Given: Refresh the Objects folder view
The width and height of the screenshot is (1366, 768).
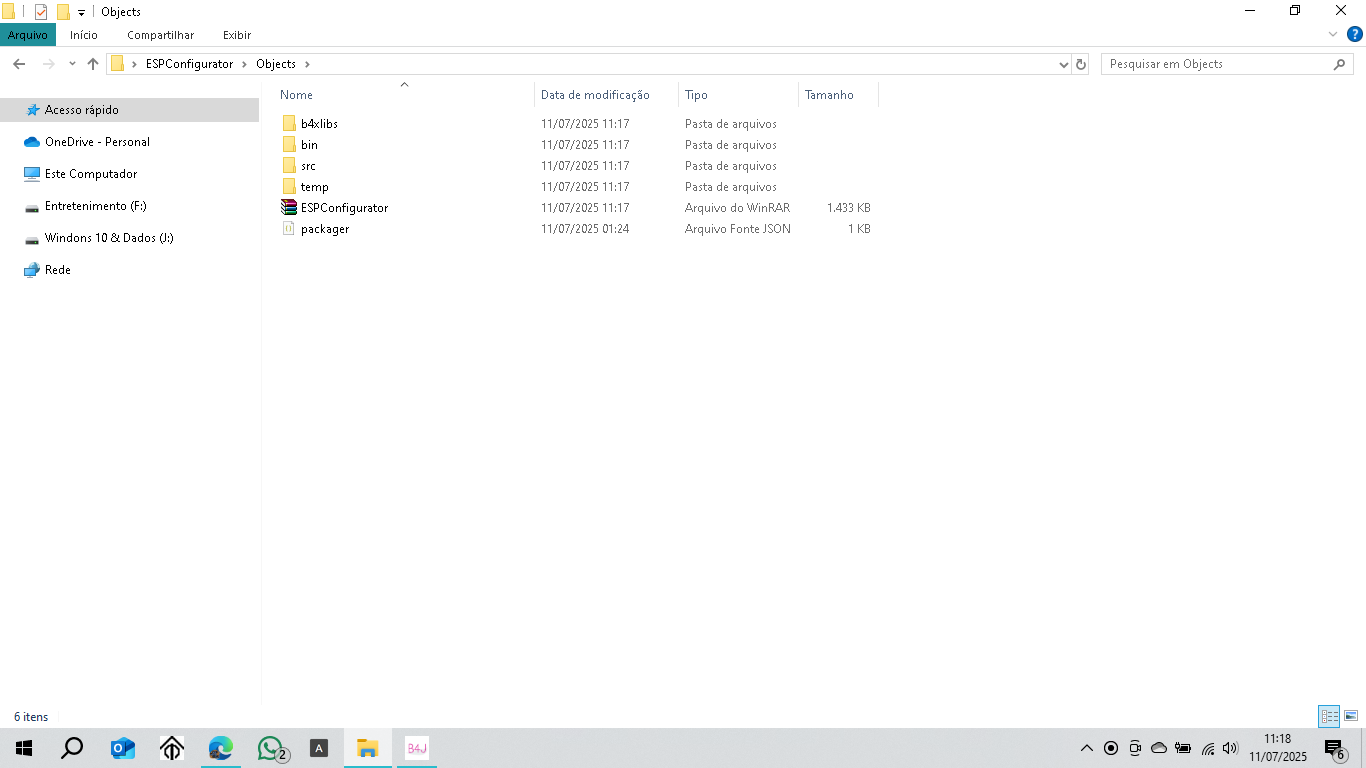Looking at the screenshot, I should click(1080, 64).
